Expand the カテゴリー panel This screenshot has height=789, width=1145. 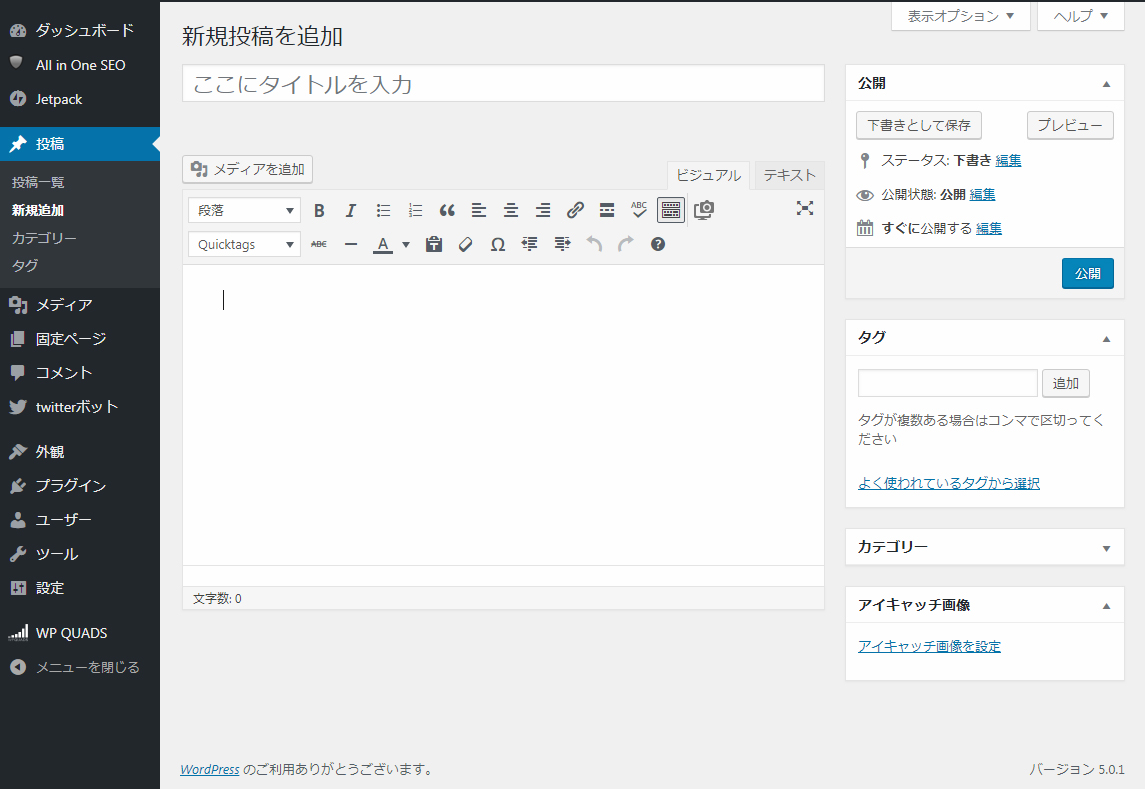click(x=1106, y=548)
